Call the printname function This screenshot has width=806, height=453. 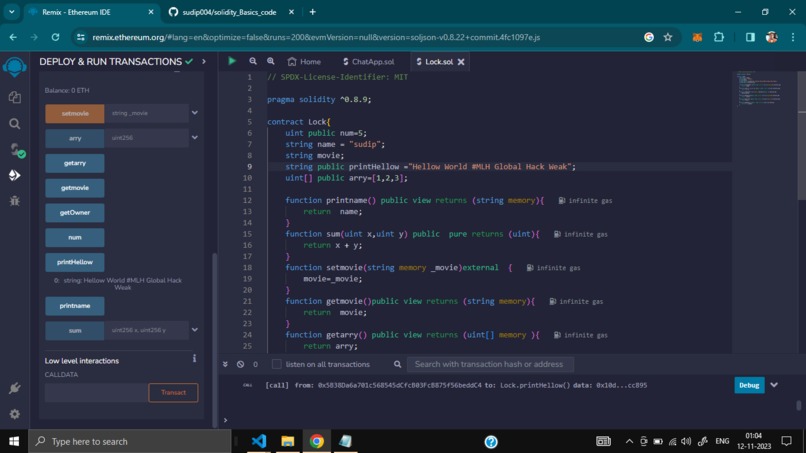tap(75, 305)
